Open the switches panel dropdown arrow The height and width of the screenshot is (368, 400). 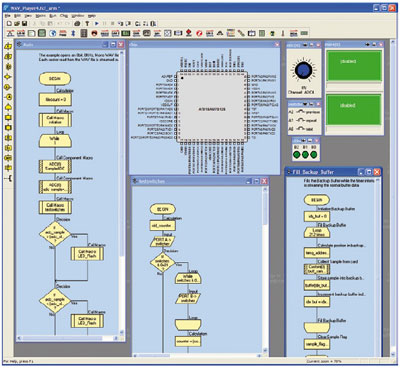(305, 104)
